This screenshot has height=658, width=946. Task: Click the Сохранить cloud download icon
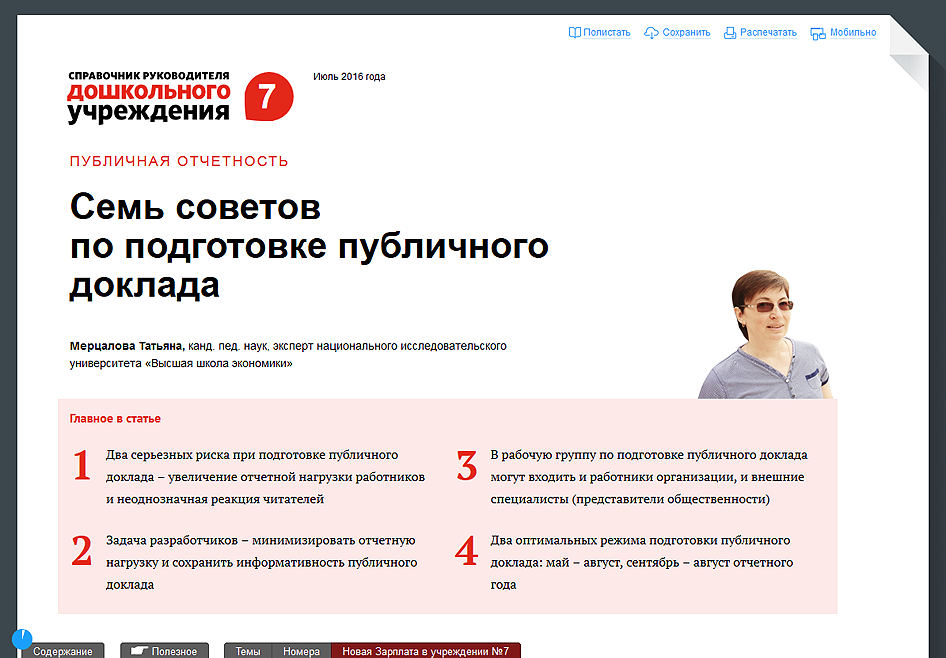[x=651, y=33]
